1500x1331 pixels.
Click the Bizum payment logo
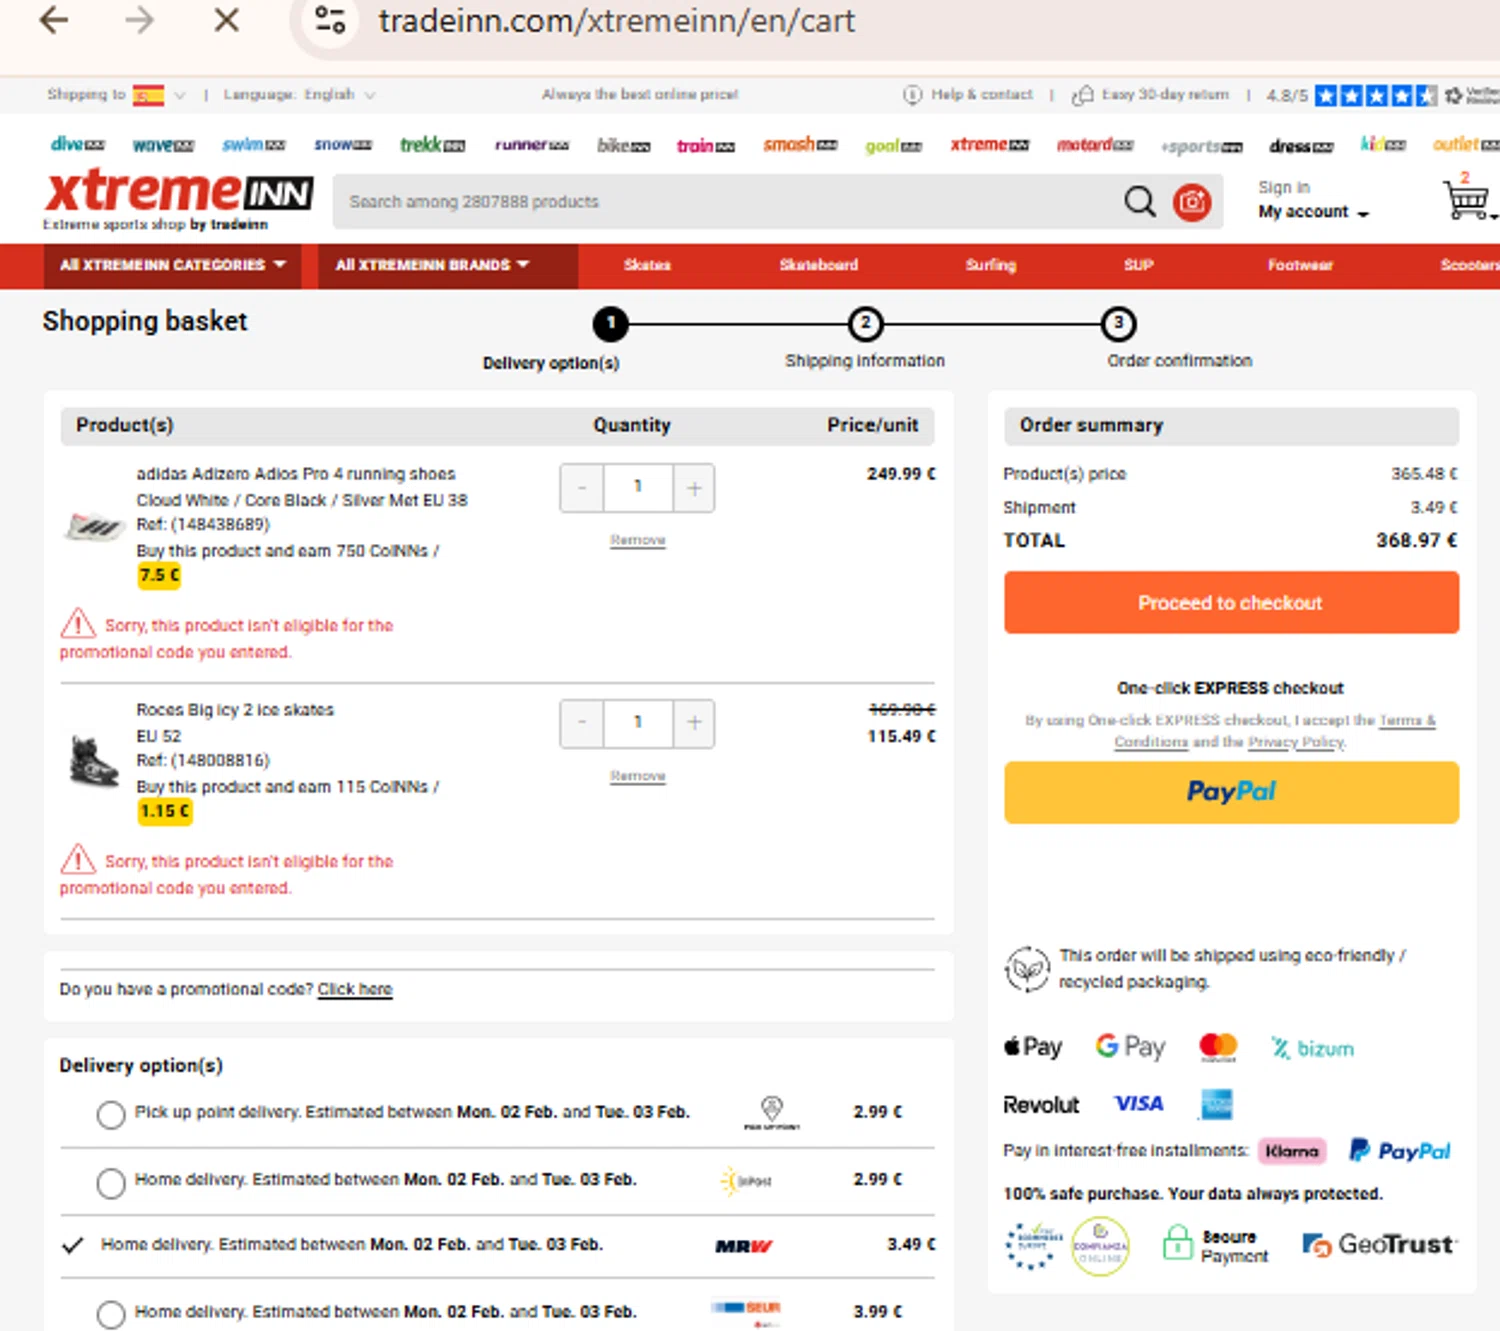pyautogui.click(x=1312, y=1048)
